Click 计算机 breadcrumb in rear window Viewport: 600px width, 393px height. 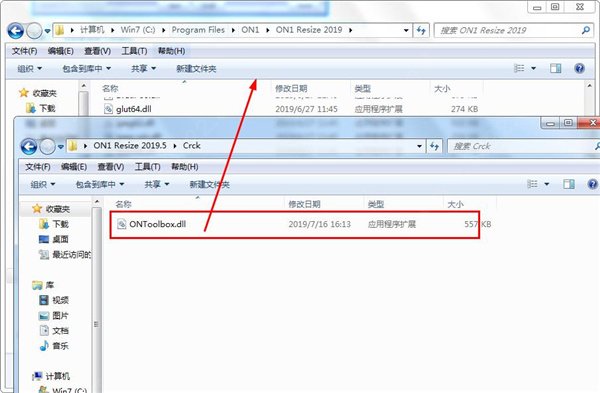pyautogui.click(x=92, y=30)
